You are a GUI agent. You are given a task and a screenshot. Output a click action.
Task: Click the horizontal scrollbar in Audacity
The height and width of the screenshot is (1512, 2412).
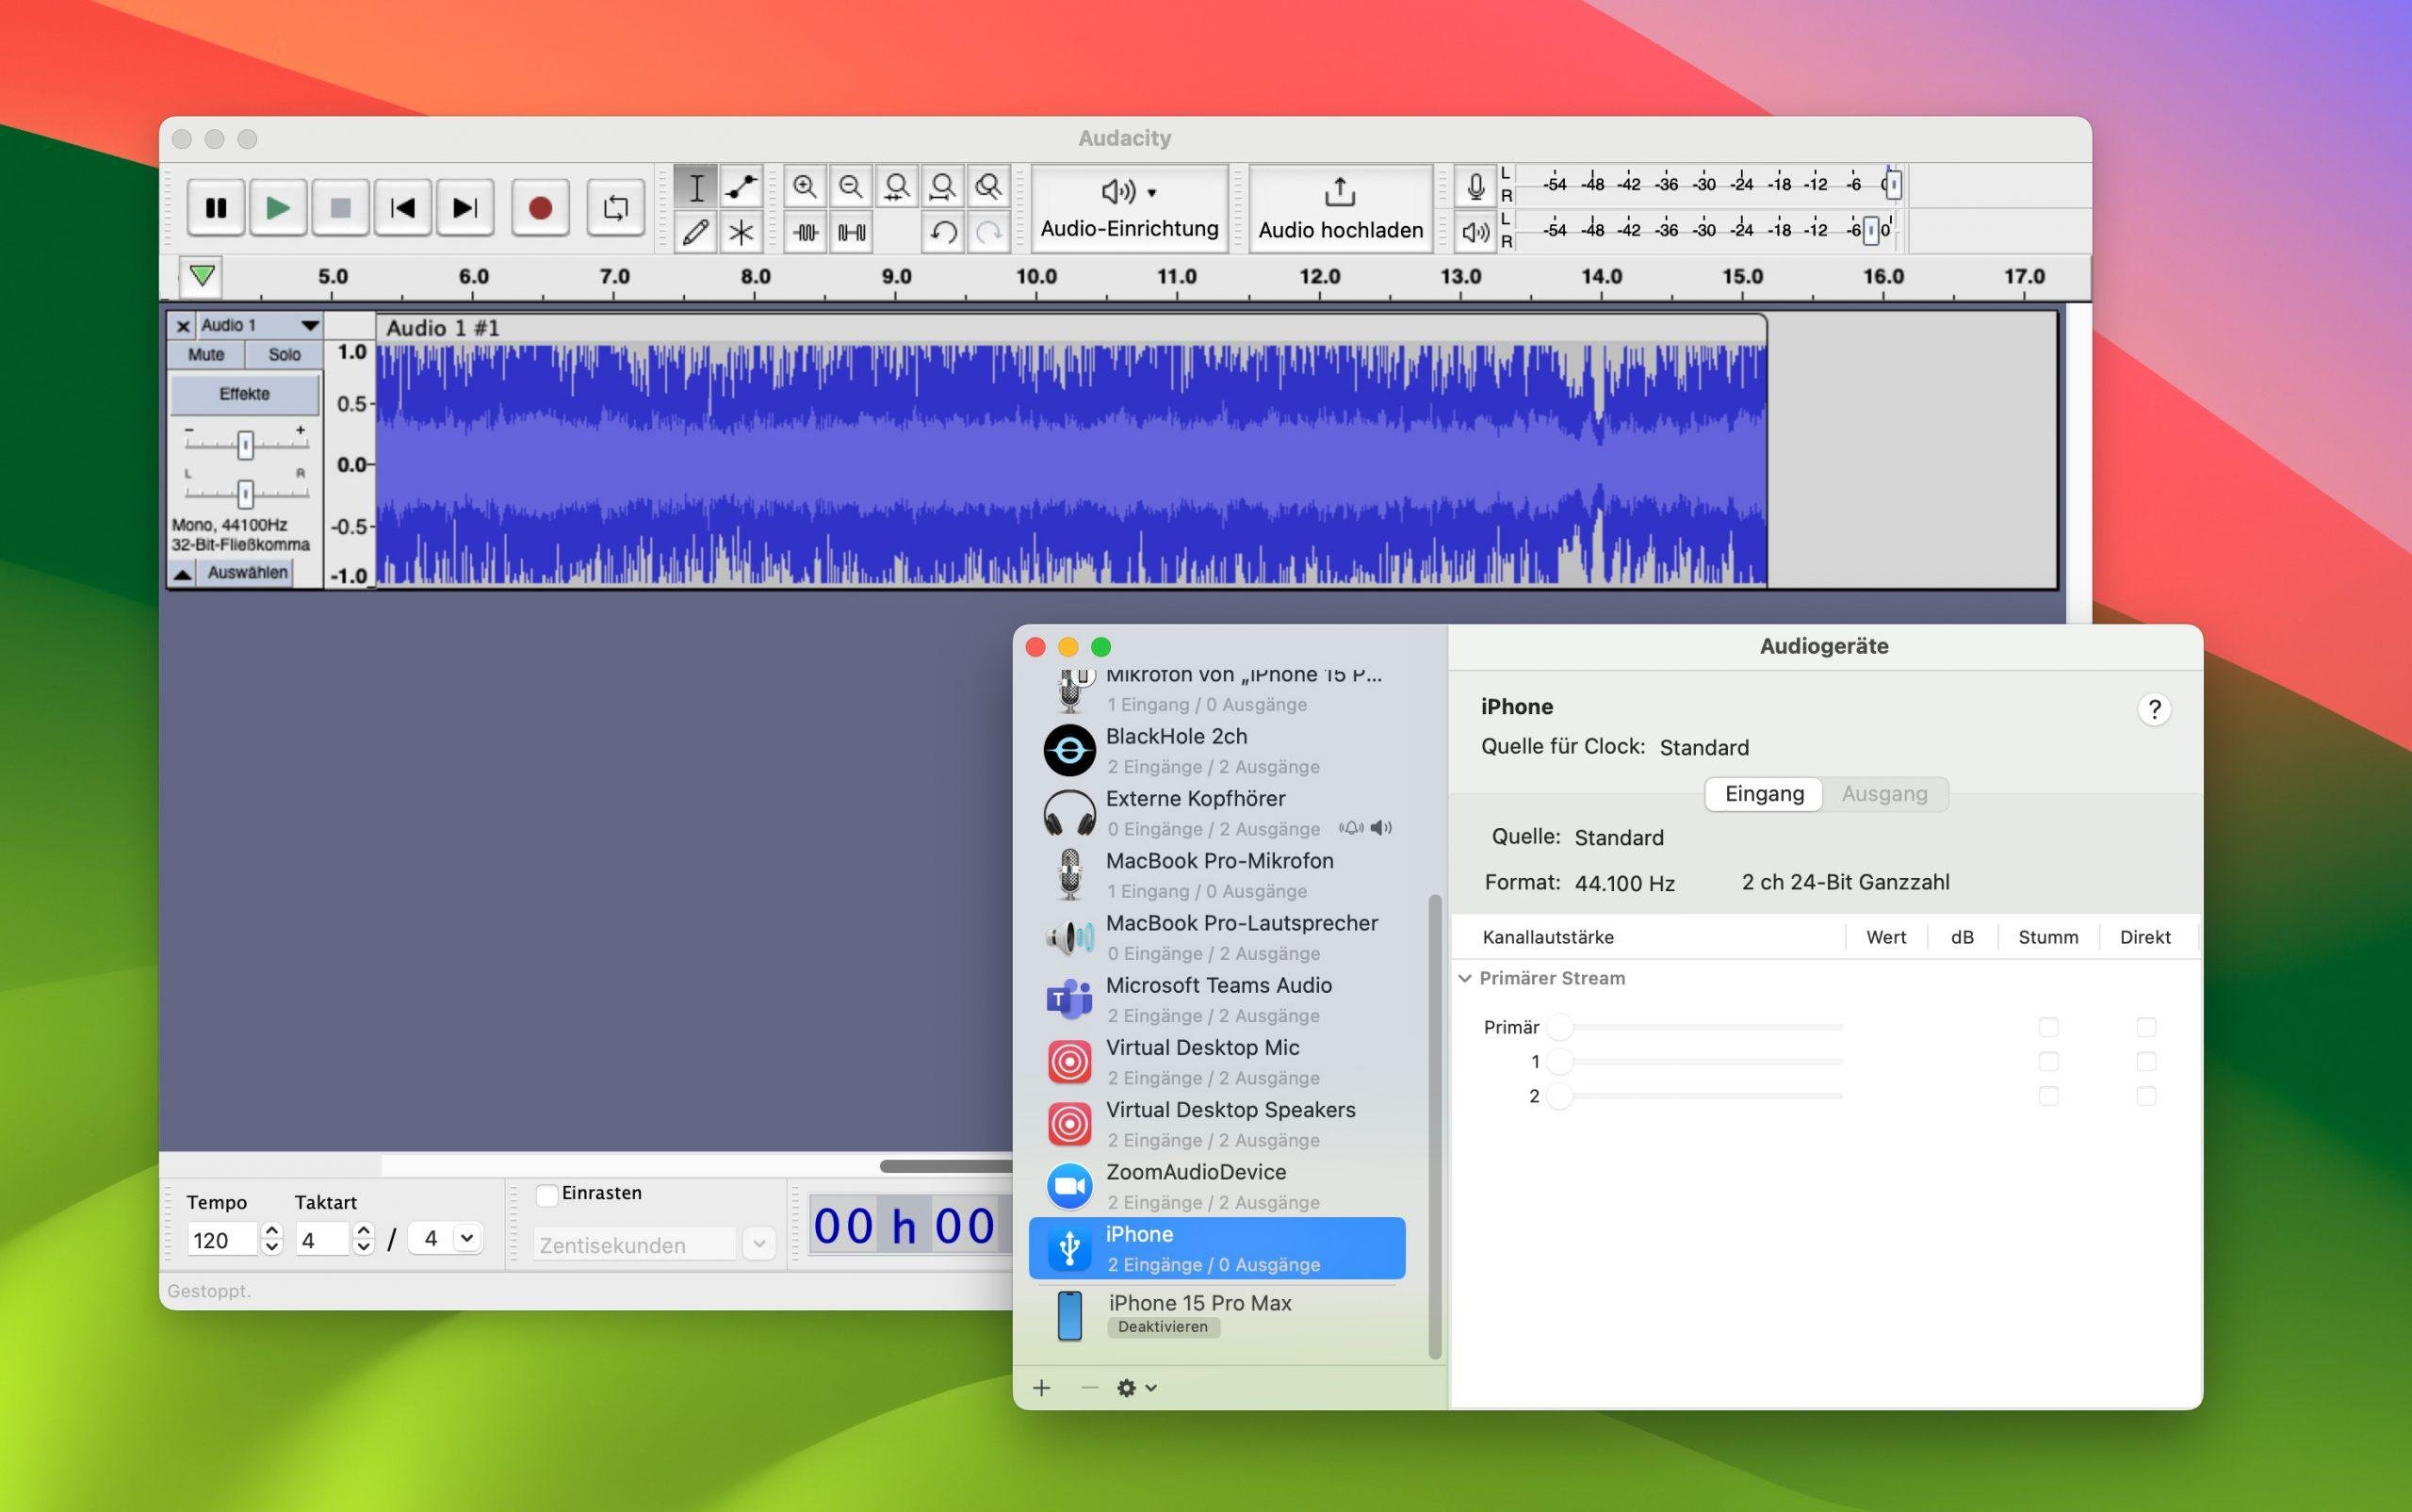click(x=945, y=1166)
